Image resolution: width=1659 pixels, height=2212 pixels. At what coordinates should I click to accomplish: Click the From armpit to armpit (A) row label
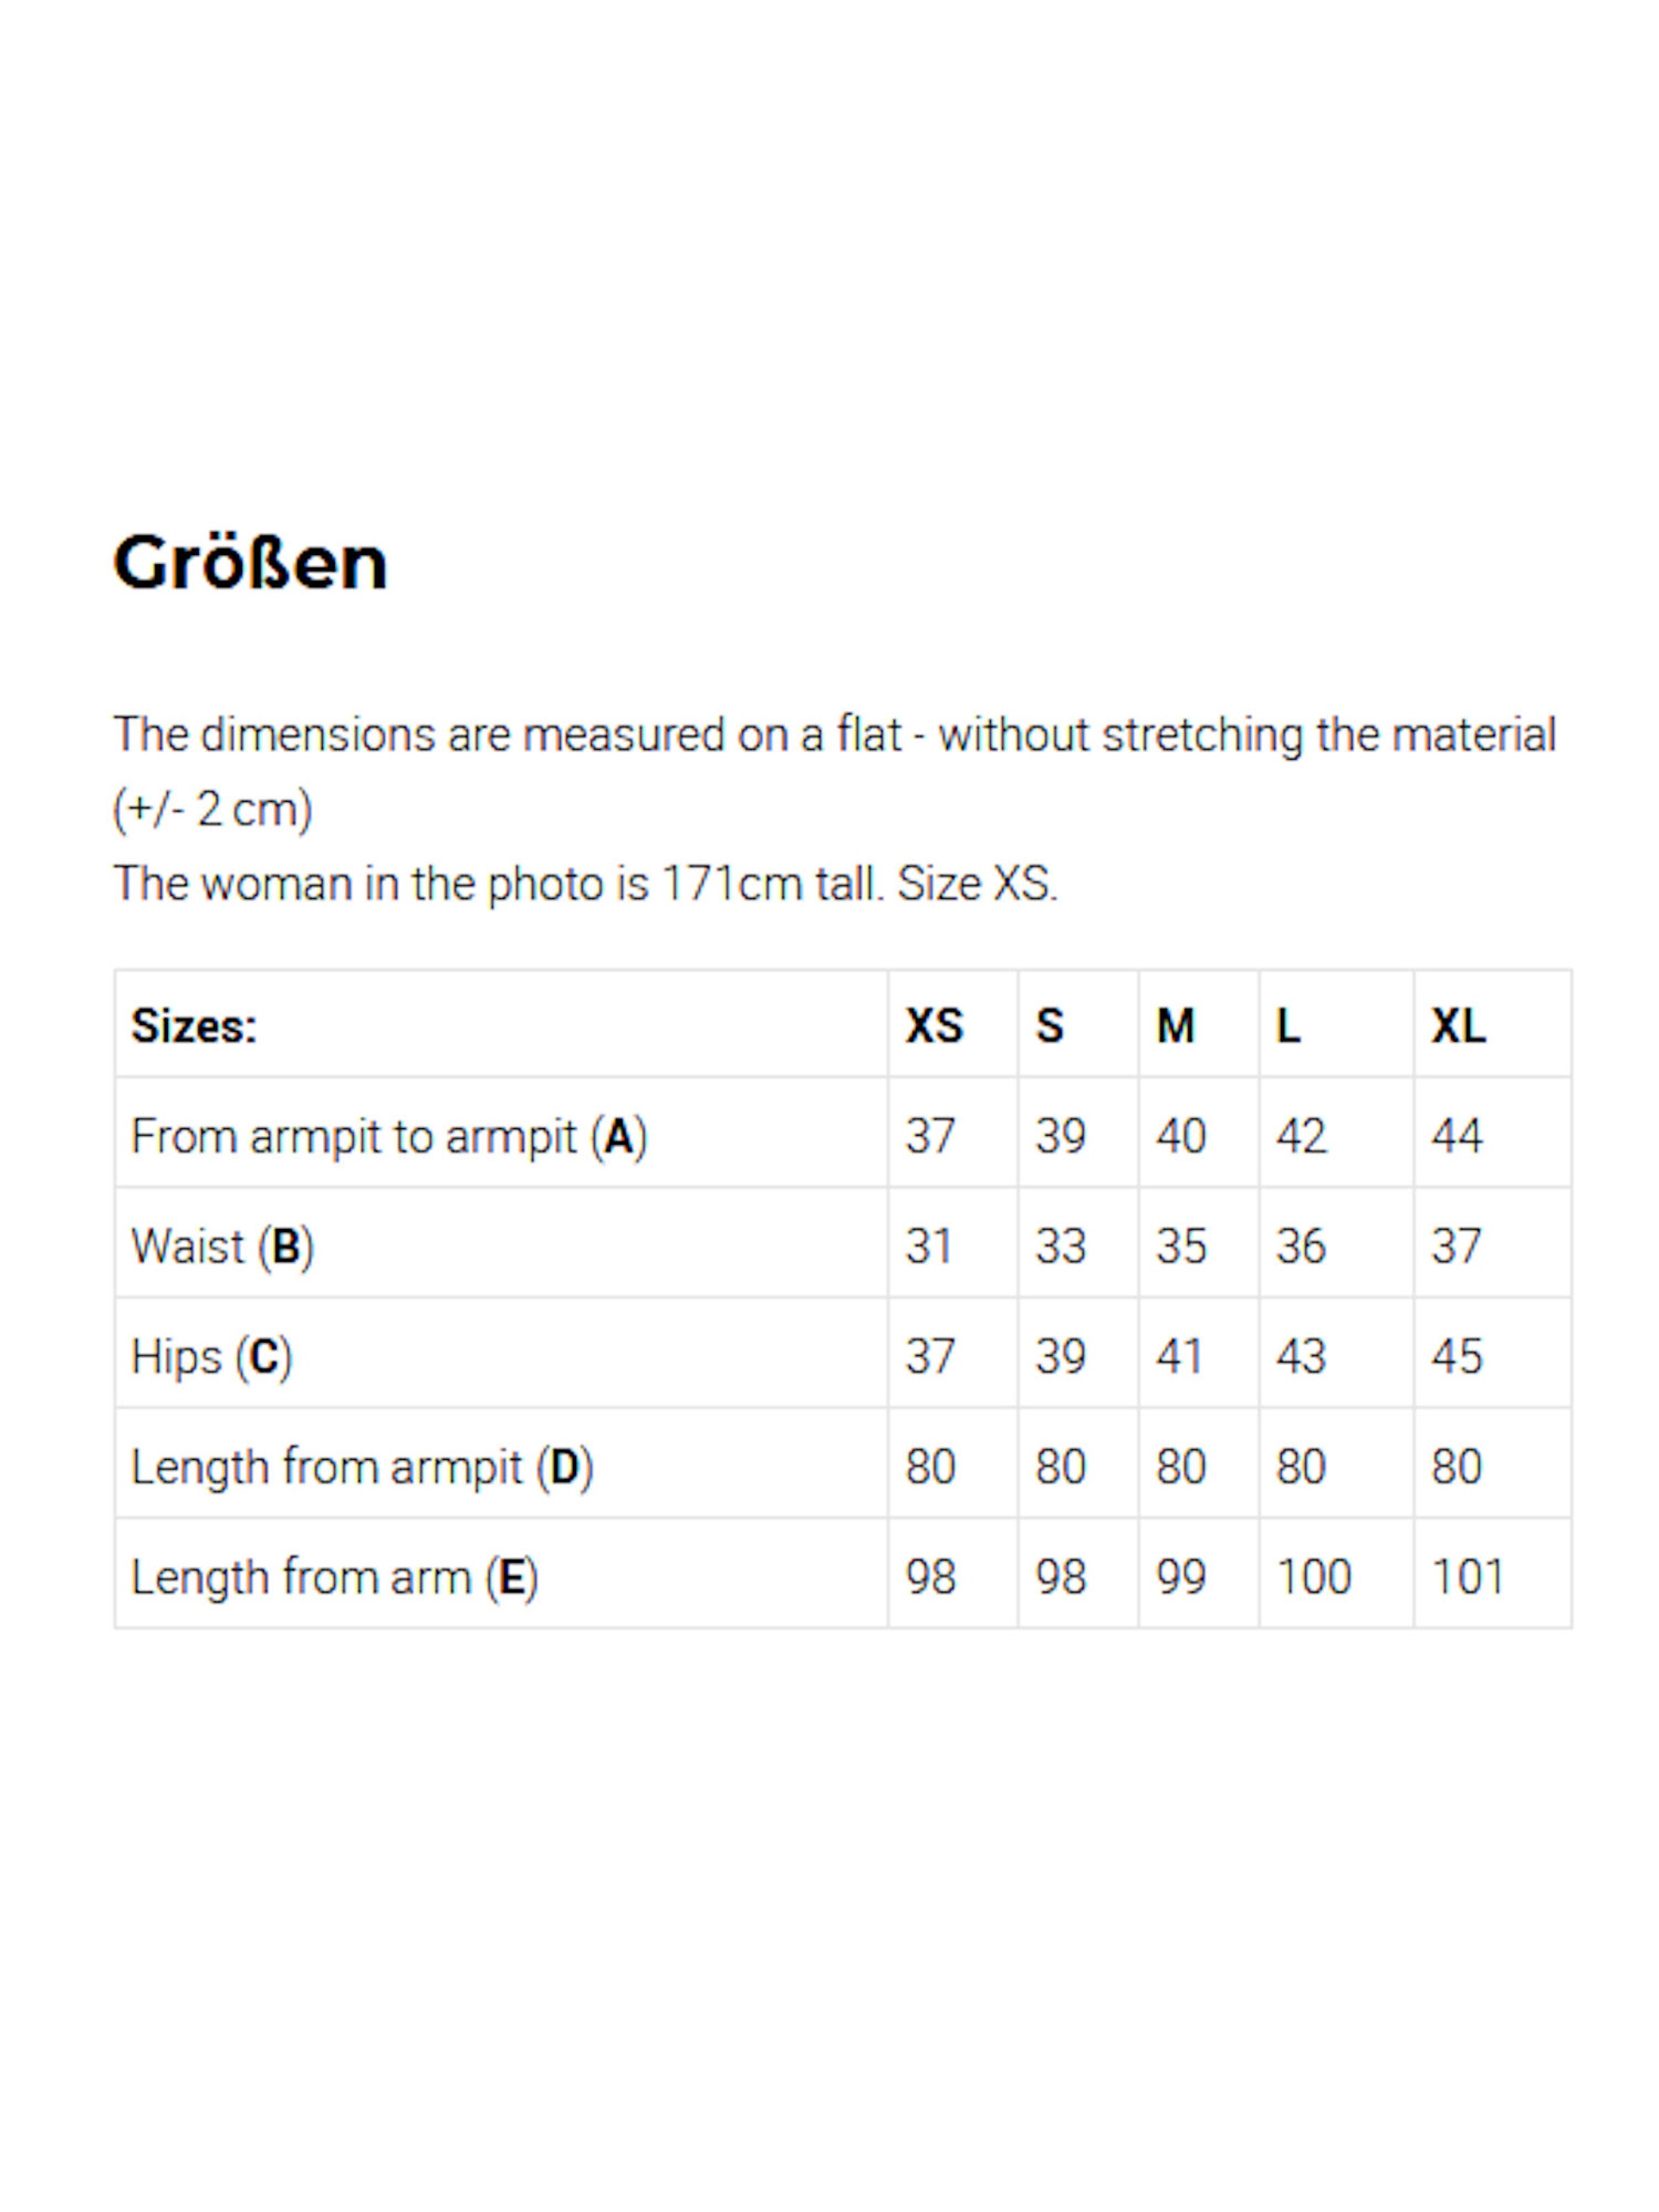tap(389, 1137)
